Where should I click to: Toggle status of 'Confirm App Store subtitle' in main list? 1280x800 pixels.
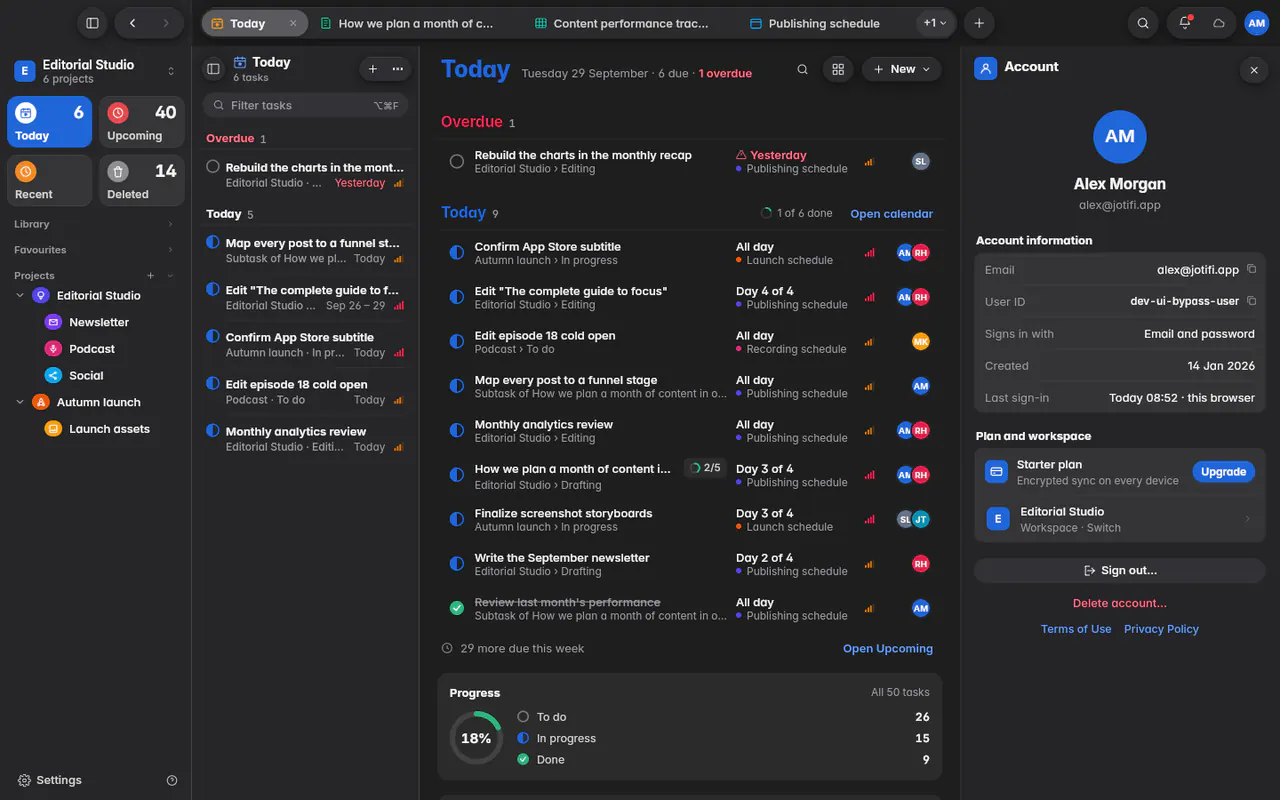coord(457,253)
